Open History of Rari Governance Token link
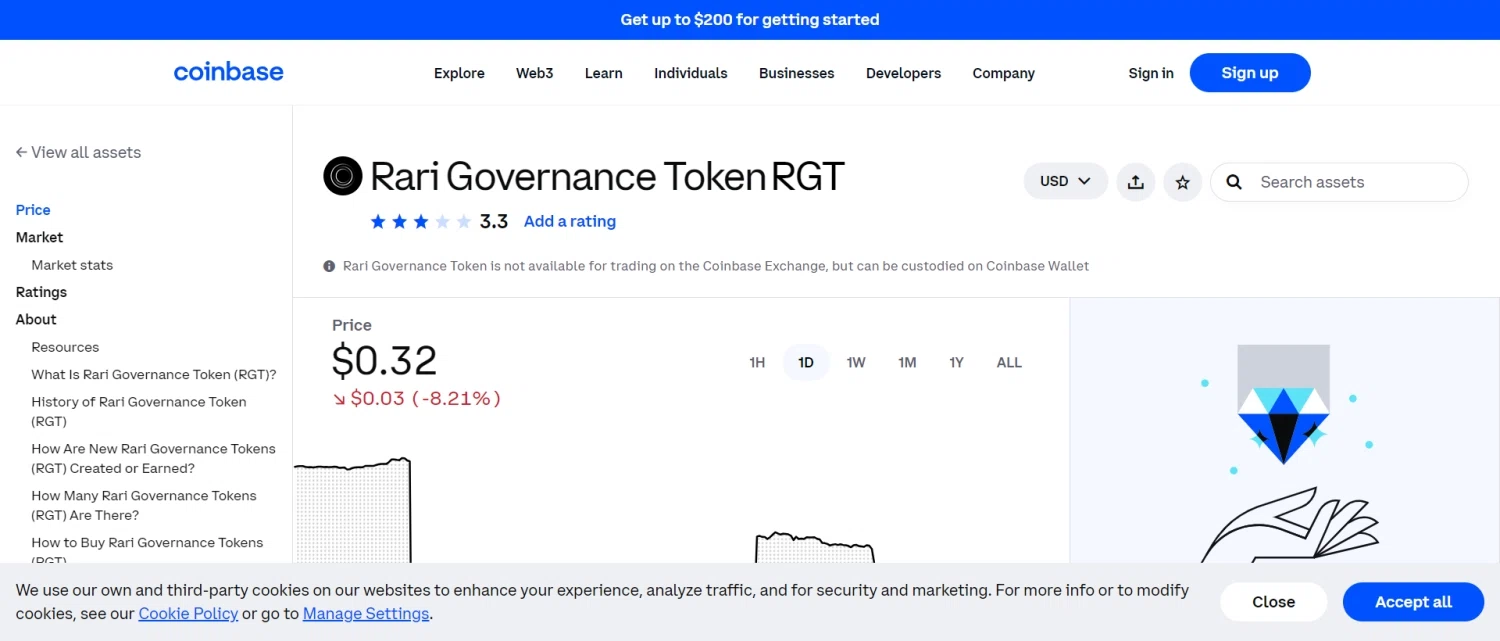This screenshot has height=641, width=1500. (x=139, y=411)
